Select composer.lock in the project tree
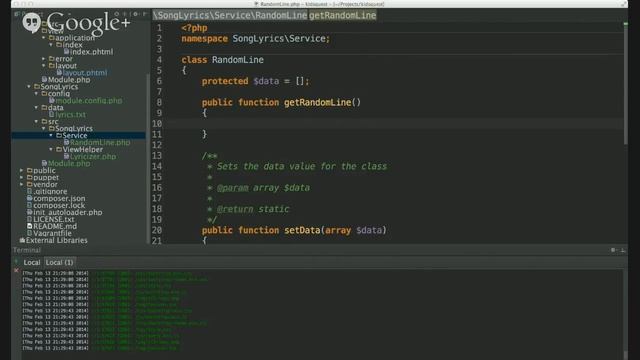Image resolution: width=640 pixels, height=360 pixels. coord(59,205)
